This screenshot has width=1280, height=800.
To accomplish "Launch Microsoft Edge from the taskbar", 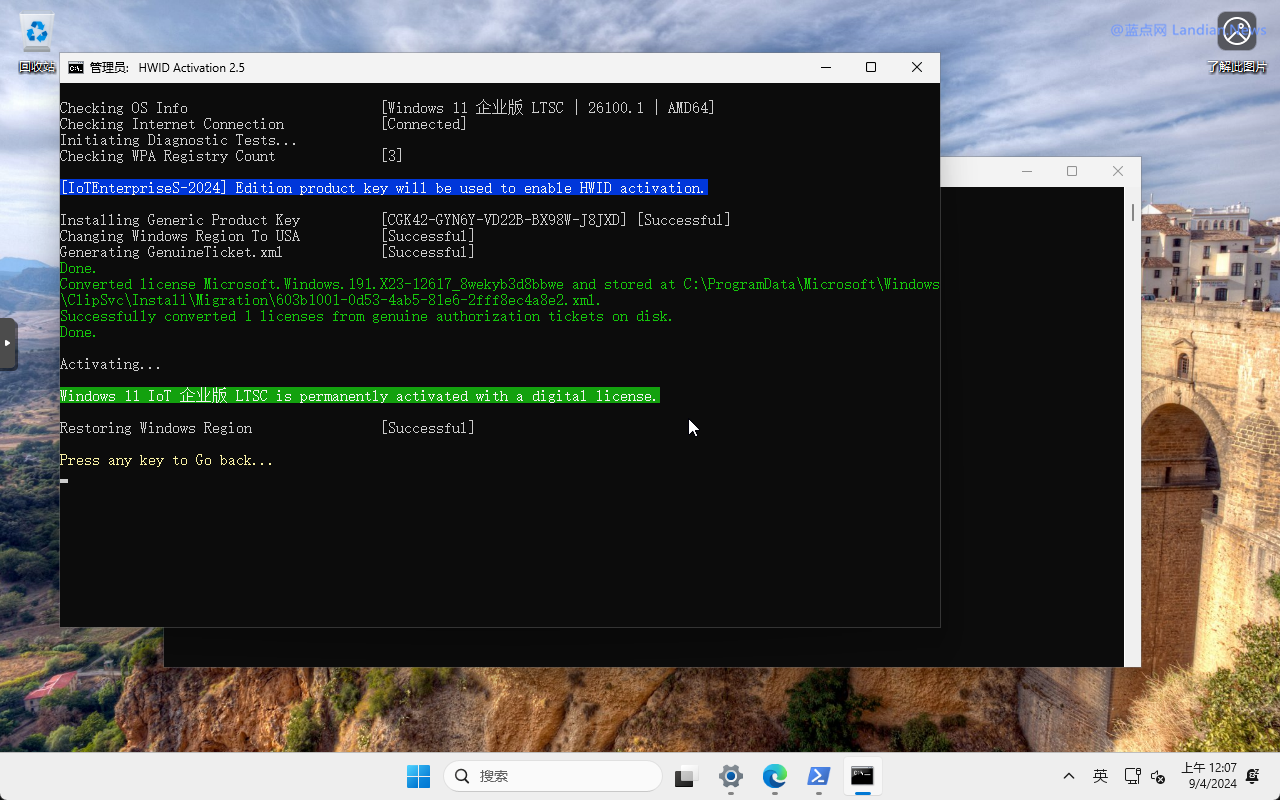I will [775, 776].
